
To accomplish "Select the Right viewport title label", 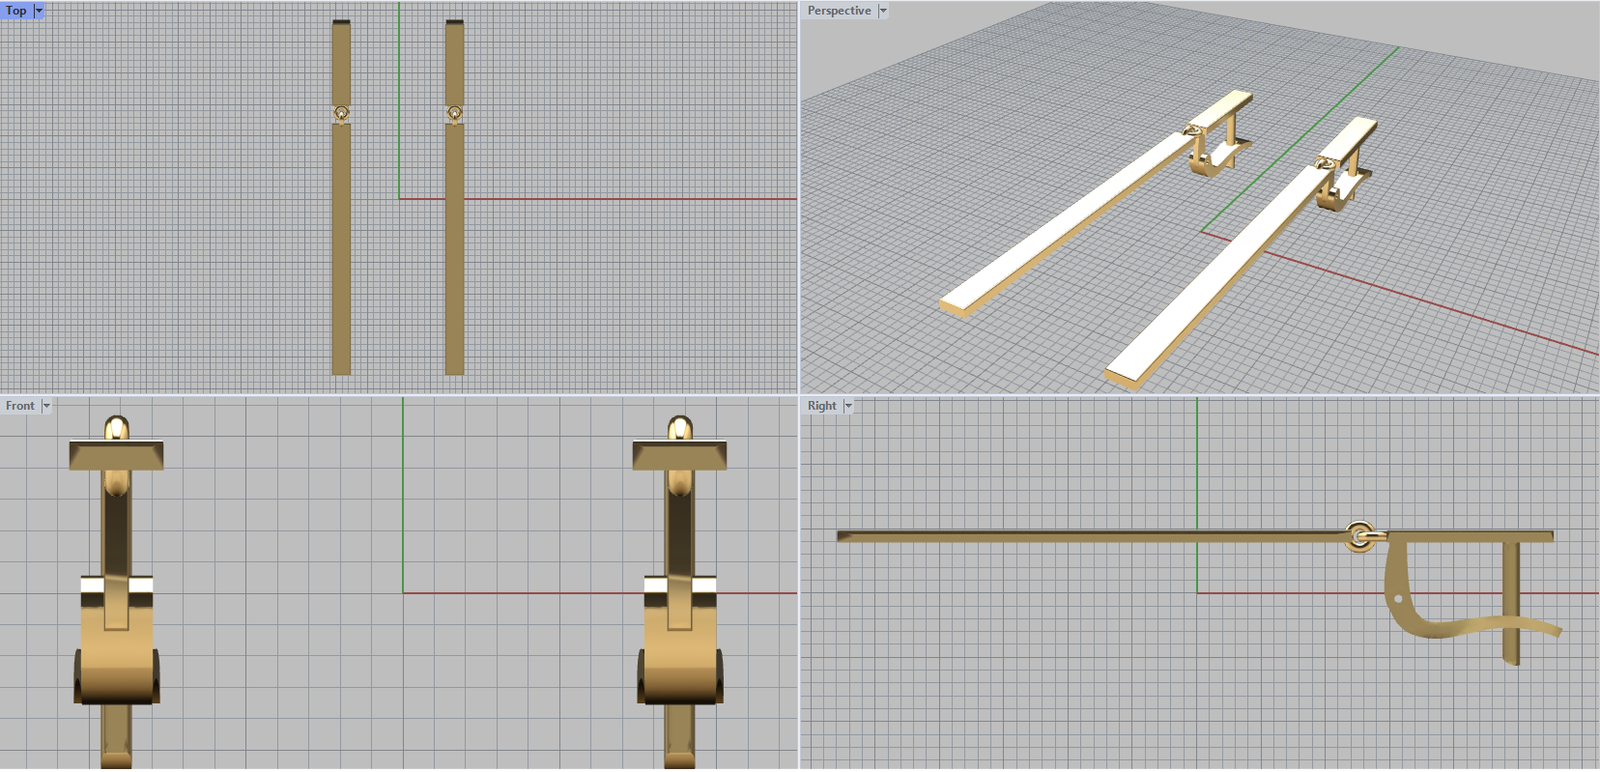I will [821, 406].
